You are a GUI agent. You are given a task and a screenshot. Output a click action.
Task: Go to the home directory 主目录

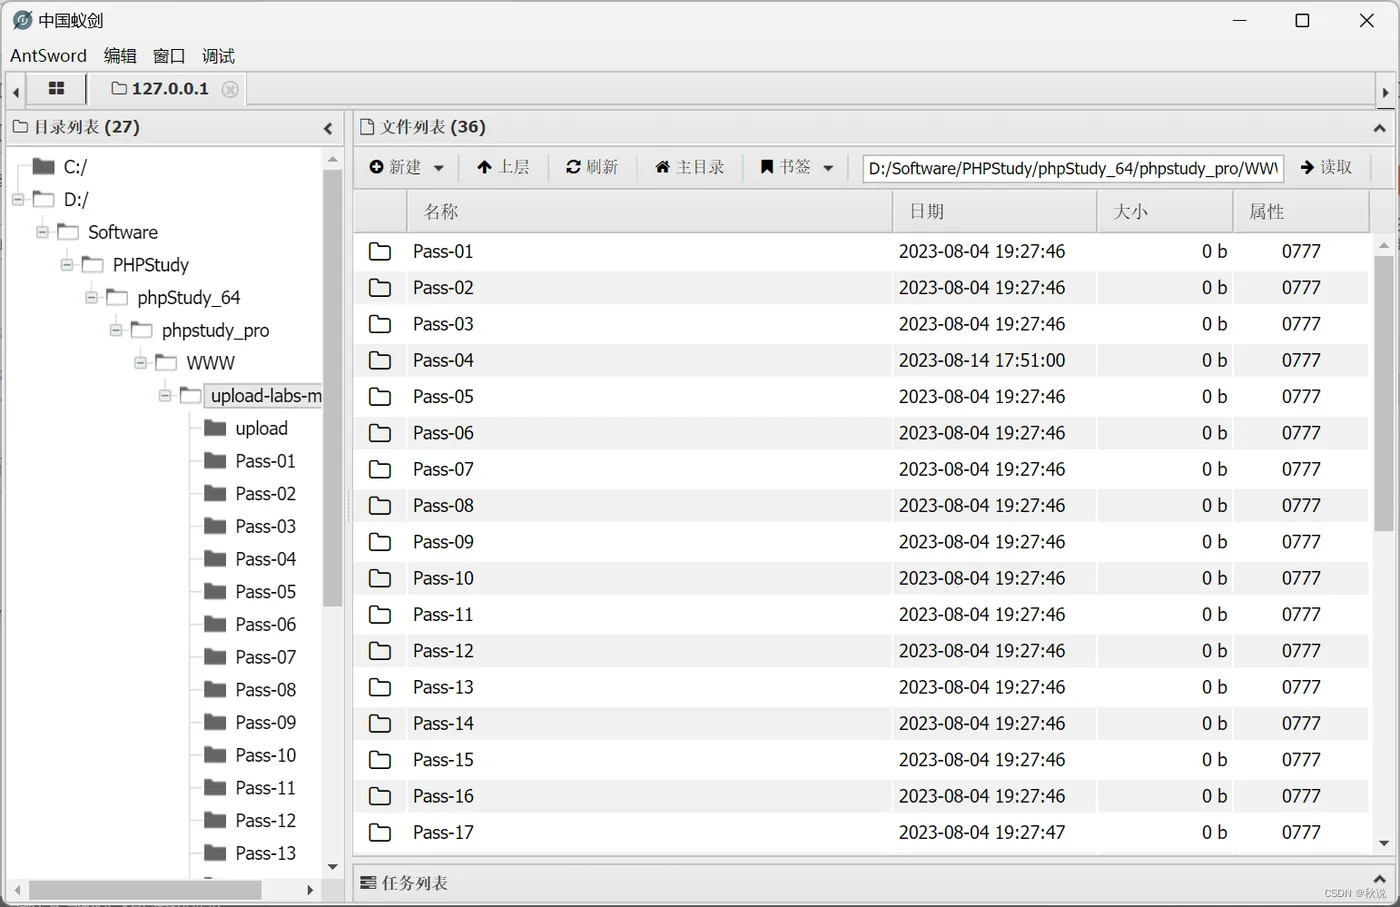[690, 167]
